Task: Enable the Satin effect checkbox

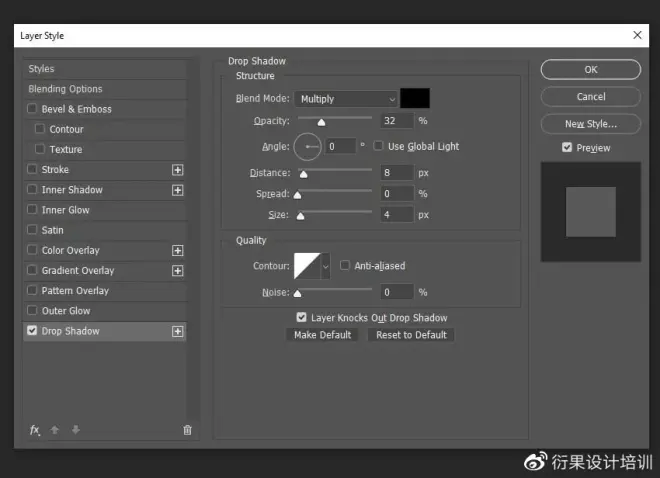Action: point(32,229)
